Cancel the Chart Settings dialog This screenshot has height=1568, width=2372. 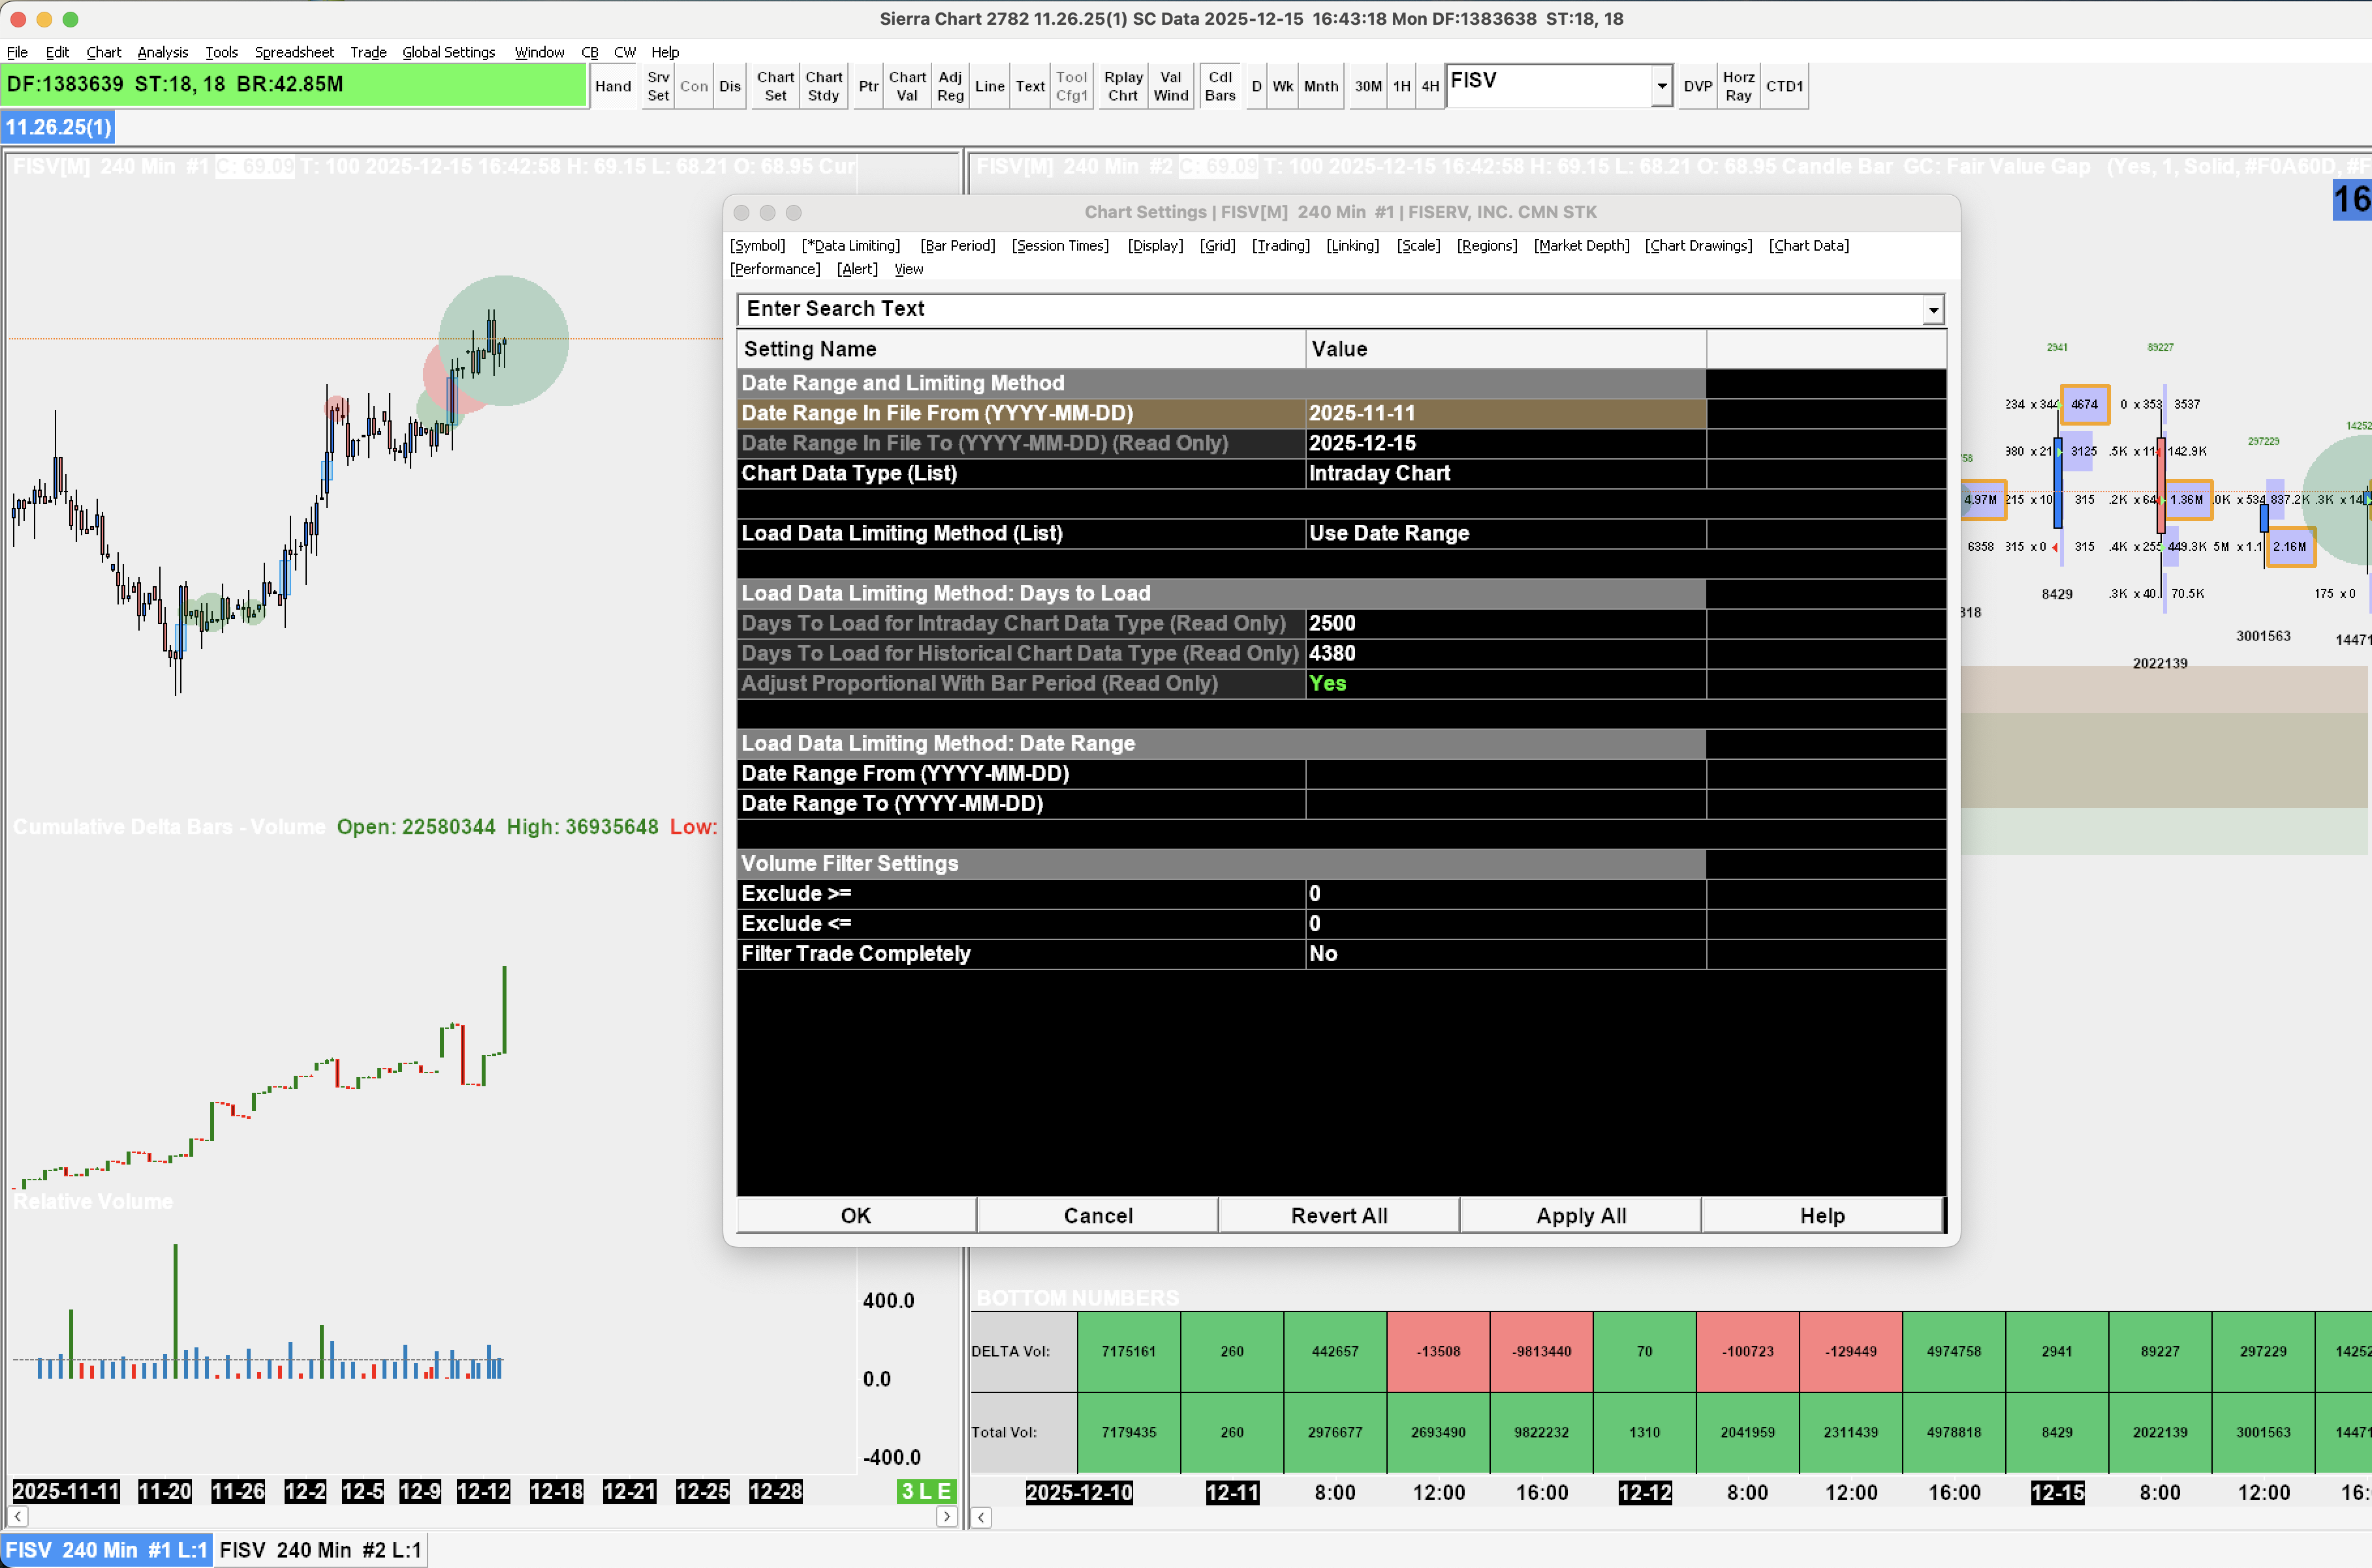coord(1098,1216)
